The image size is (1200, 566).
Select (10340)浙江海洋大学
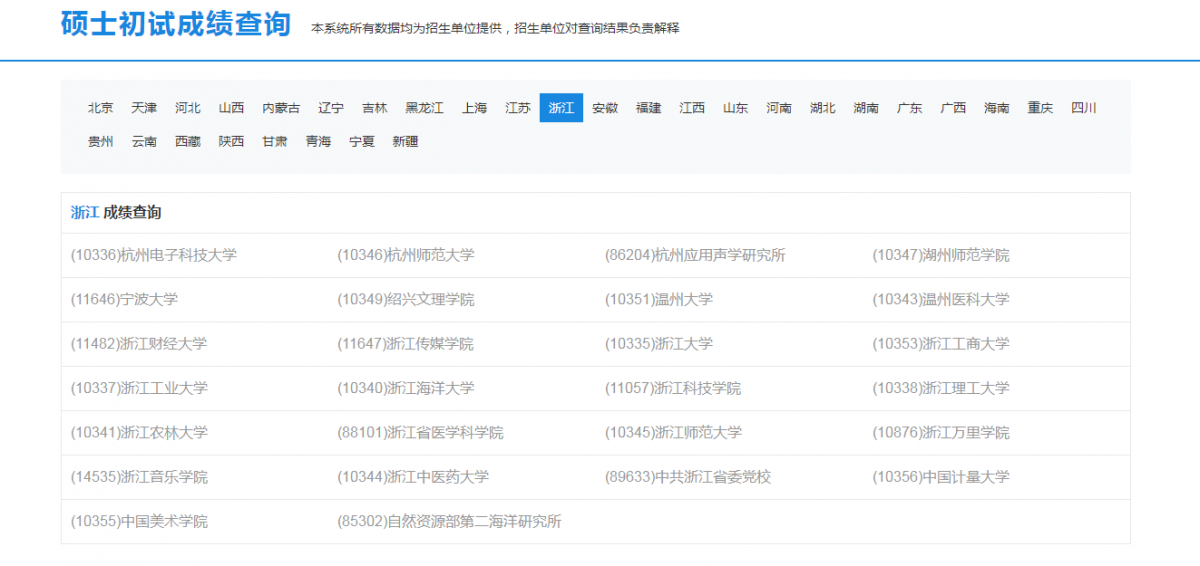[x=406, y=388]
